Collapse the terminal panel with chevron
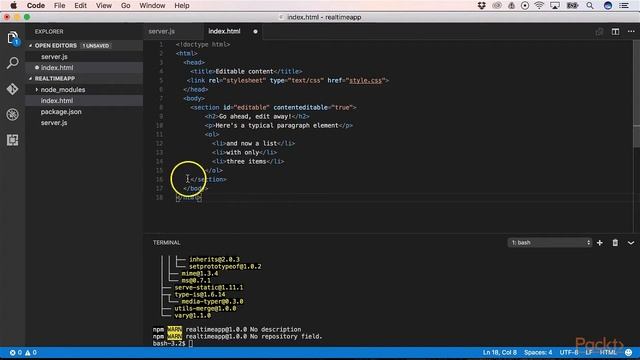640x360 pixels. pyautogui.click(x=631, y=242)
